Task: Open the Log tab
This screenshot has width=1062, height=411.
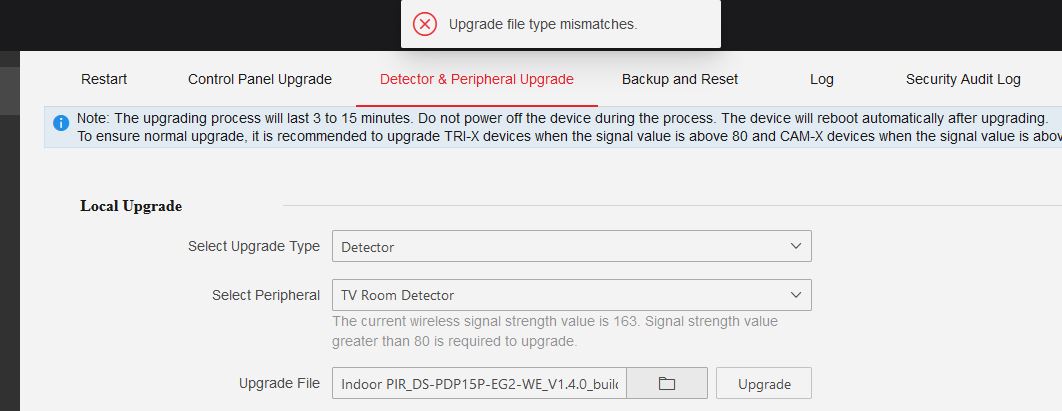Action: pyautogui.click(x=822, y=79)
